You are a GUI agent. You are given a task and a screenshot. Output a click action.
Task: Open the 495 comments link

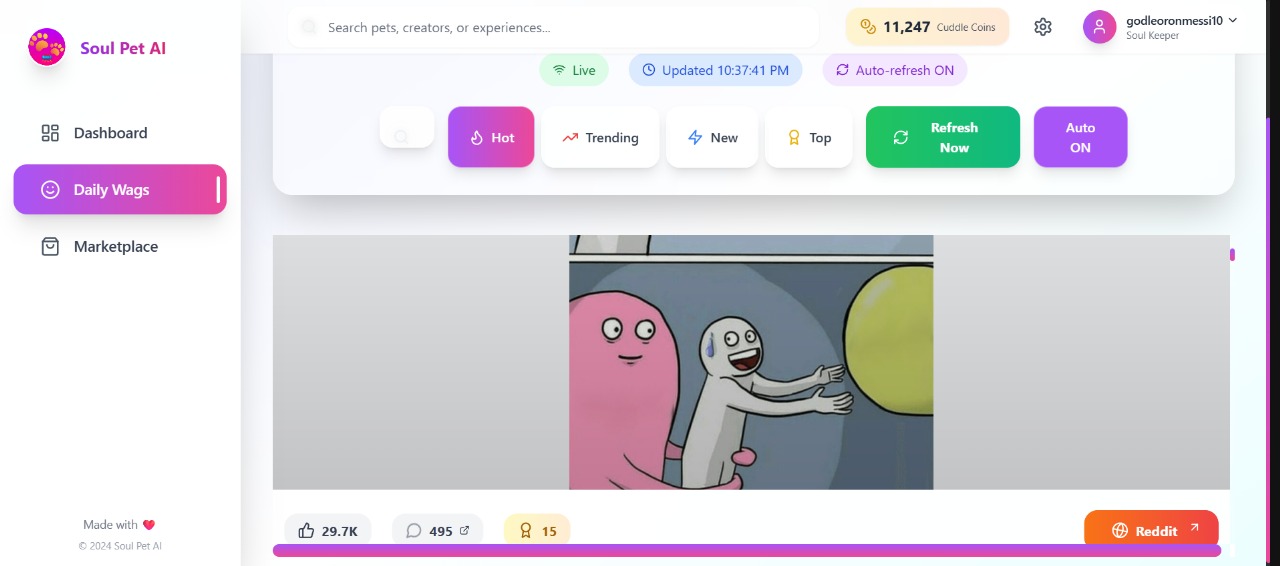point(437,531)
